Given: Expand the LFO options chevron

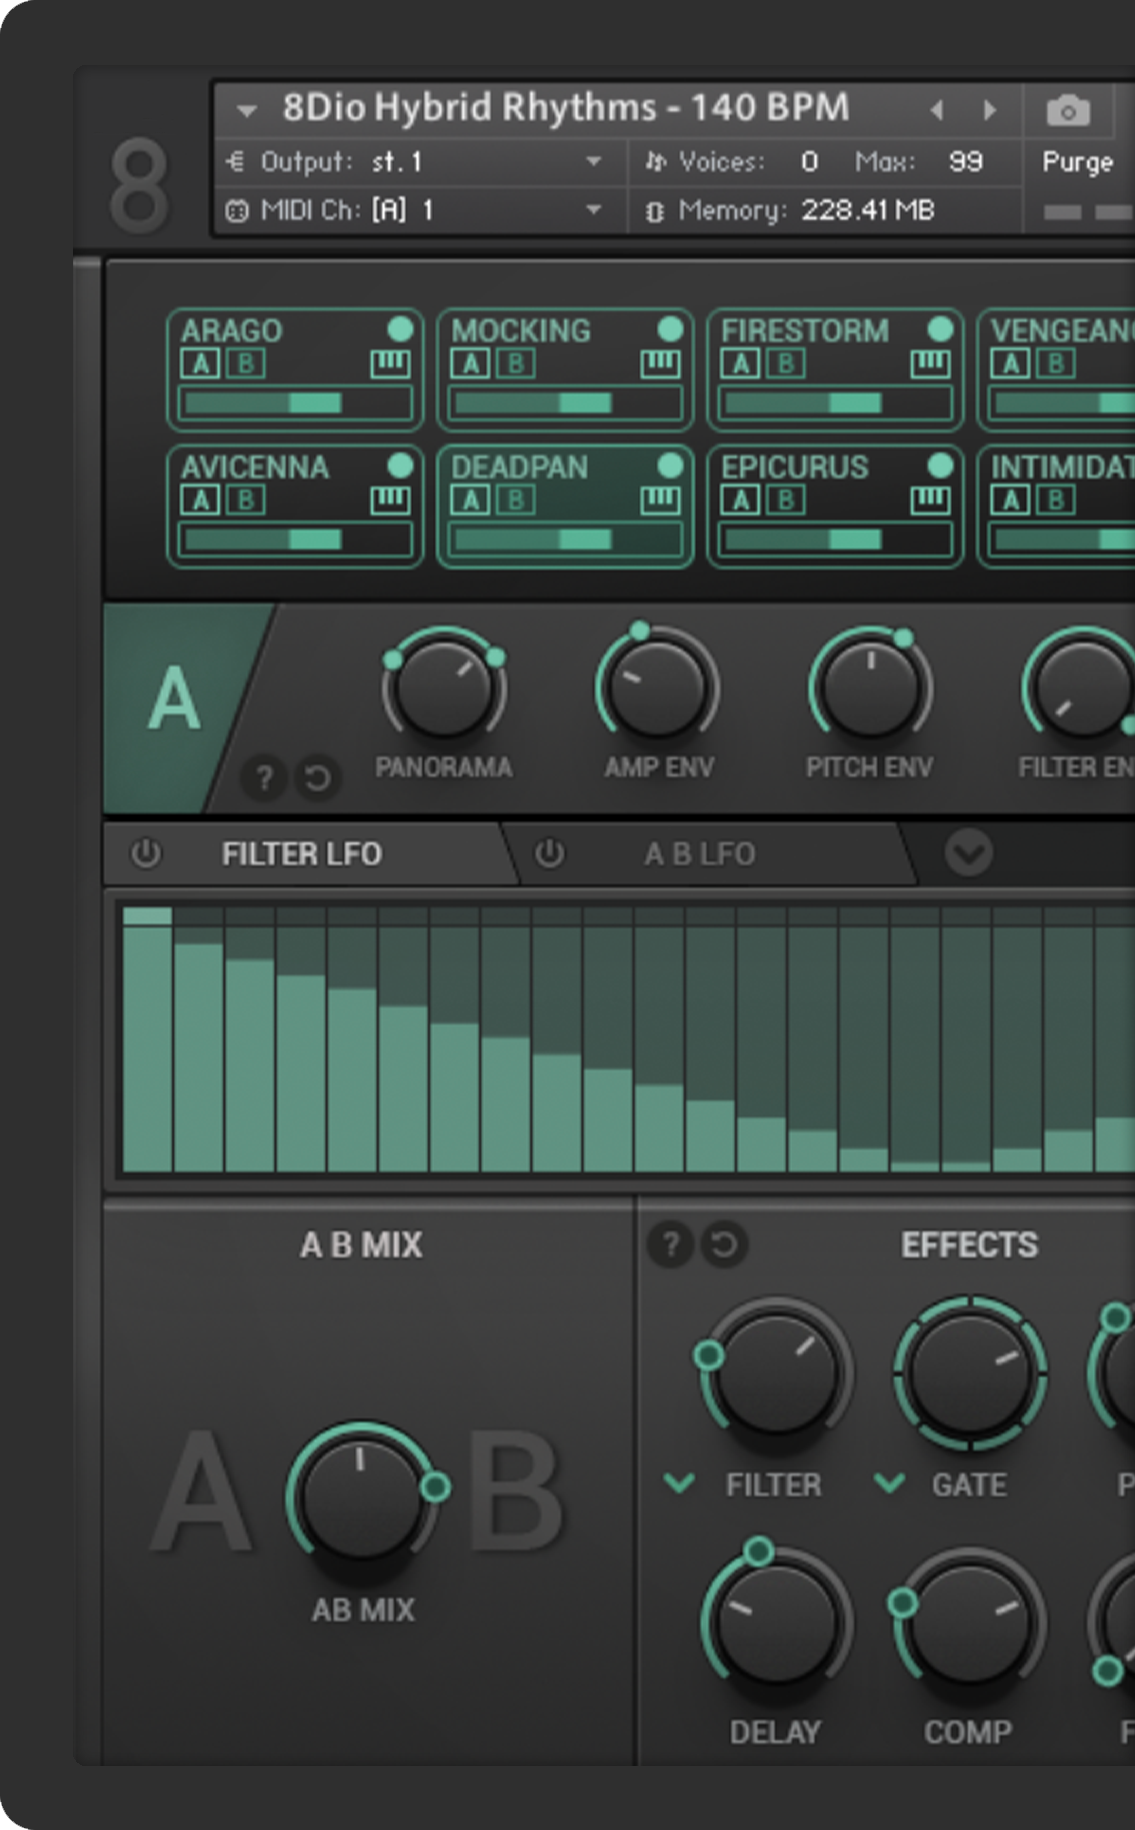Looking at the screenshot, I should pos(969,853).
